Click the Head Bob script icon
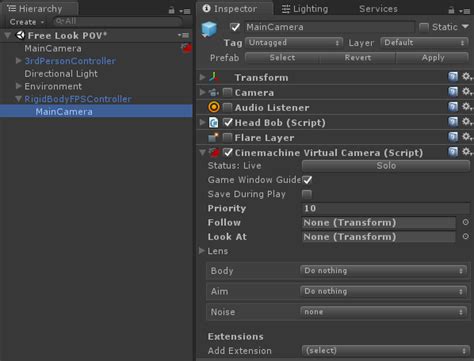Image resolution: width=474 pixels, height=361 pixels. tap(214, 122)
